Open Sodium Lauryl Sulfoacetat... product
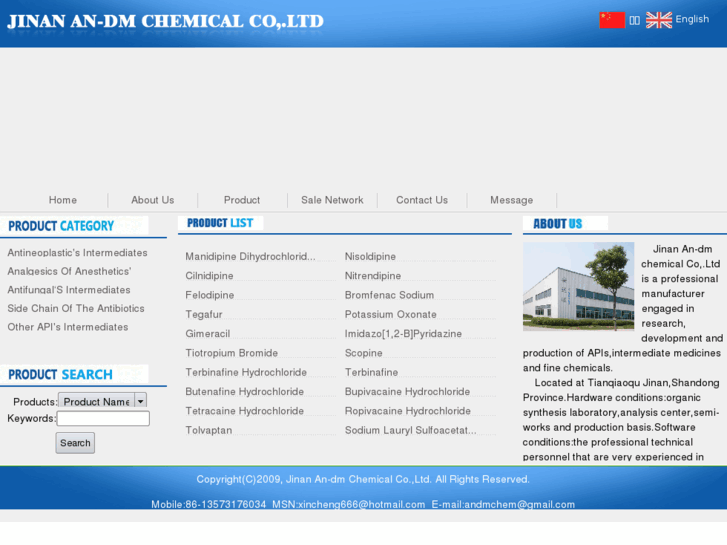 tap(410, 430)
